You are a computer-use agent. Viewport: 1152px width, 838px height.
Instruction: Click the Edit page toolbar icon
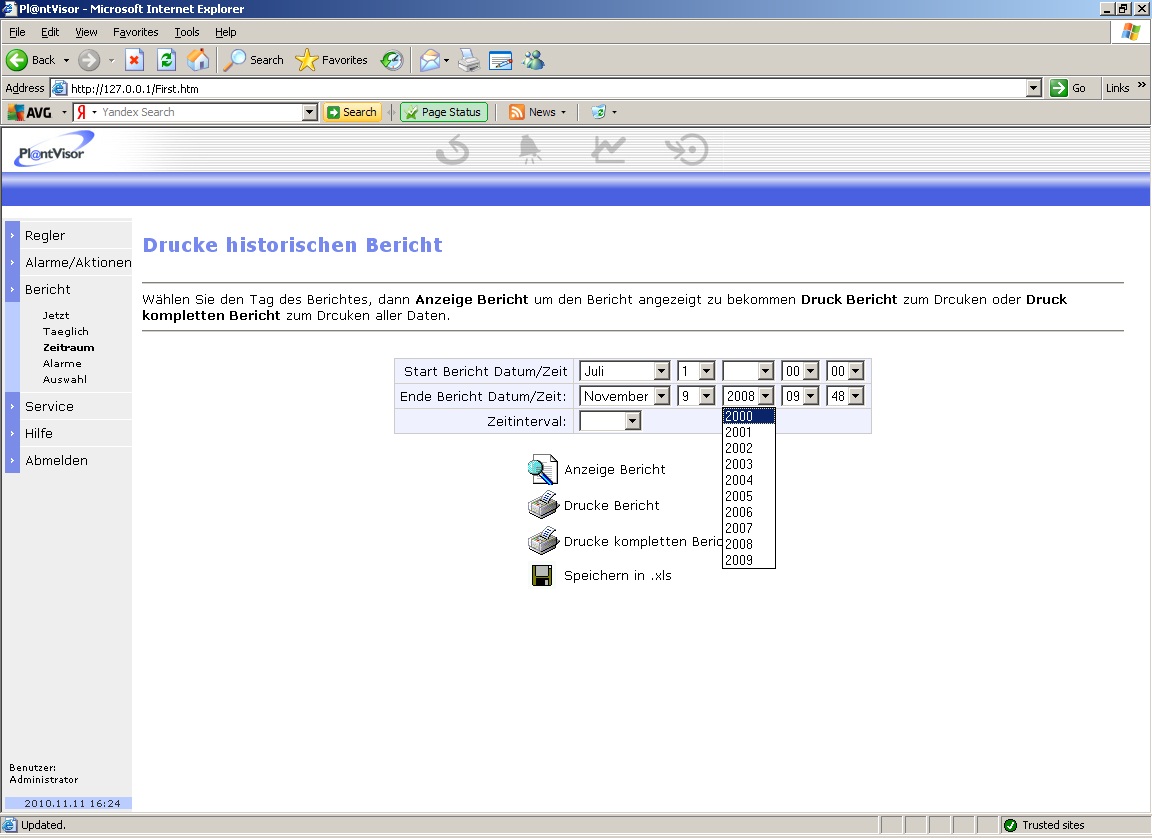coord(500,60)
